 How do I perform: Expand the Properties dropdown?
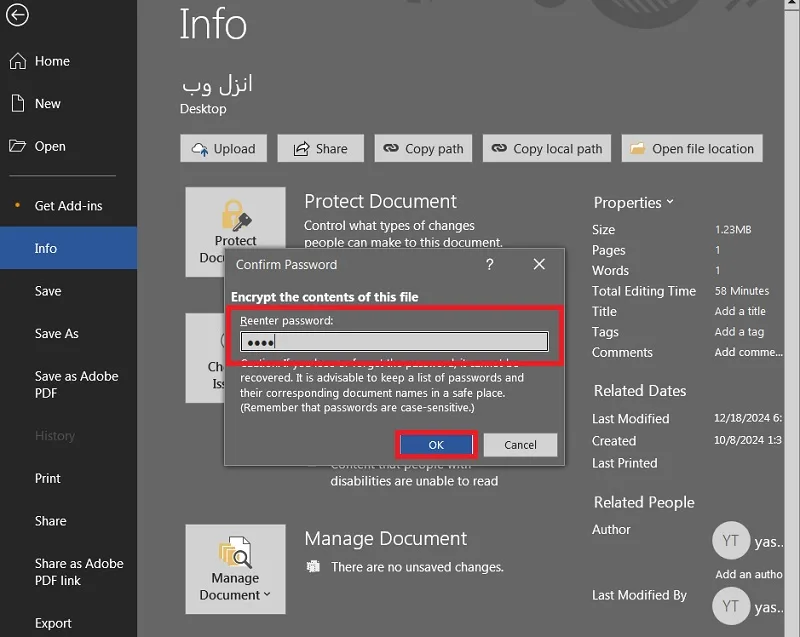(633, 202)
